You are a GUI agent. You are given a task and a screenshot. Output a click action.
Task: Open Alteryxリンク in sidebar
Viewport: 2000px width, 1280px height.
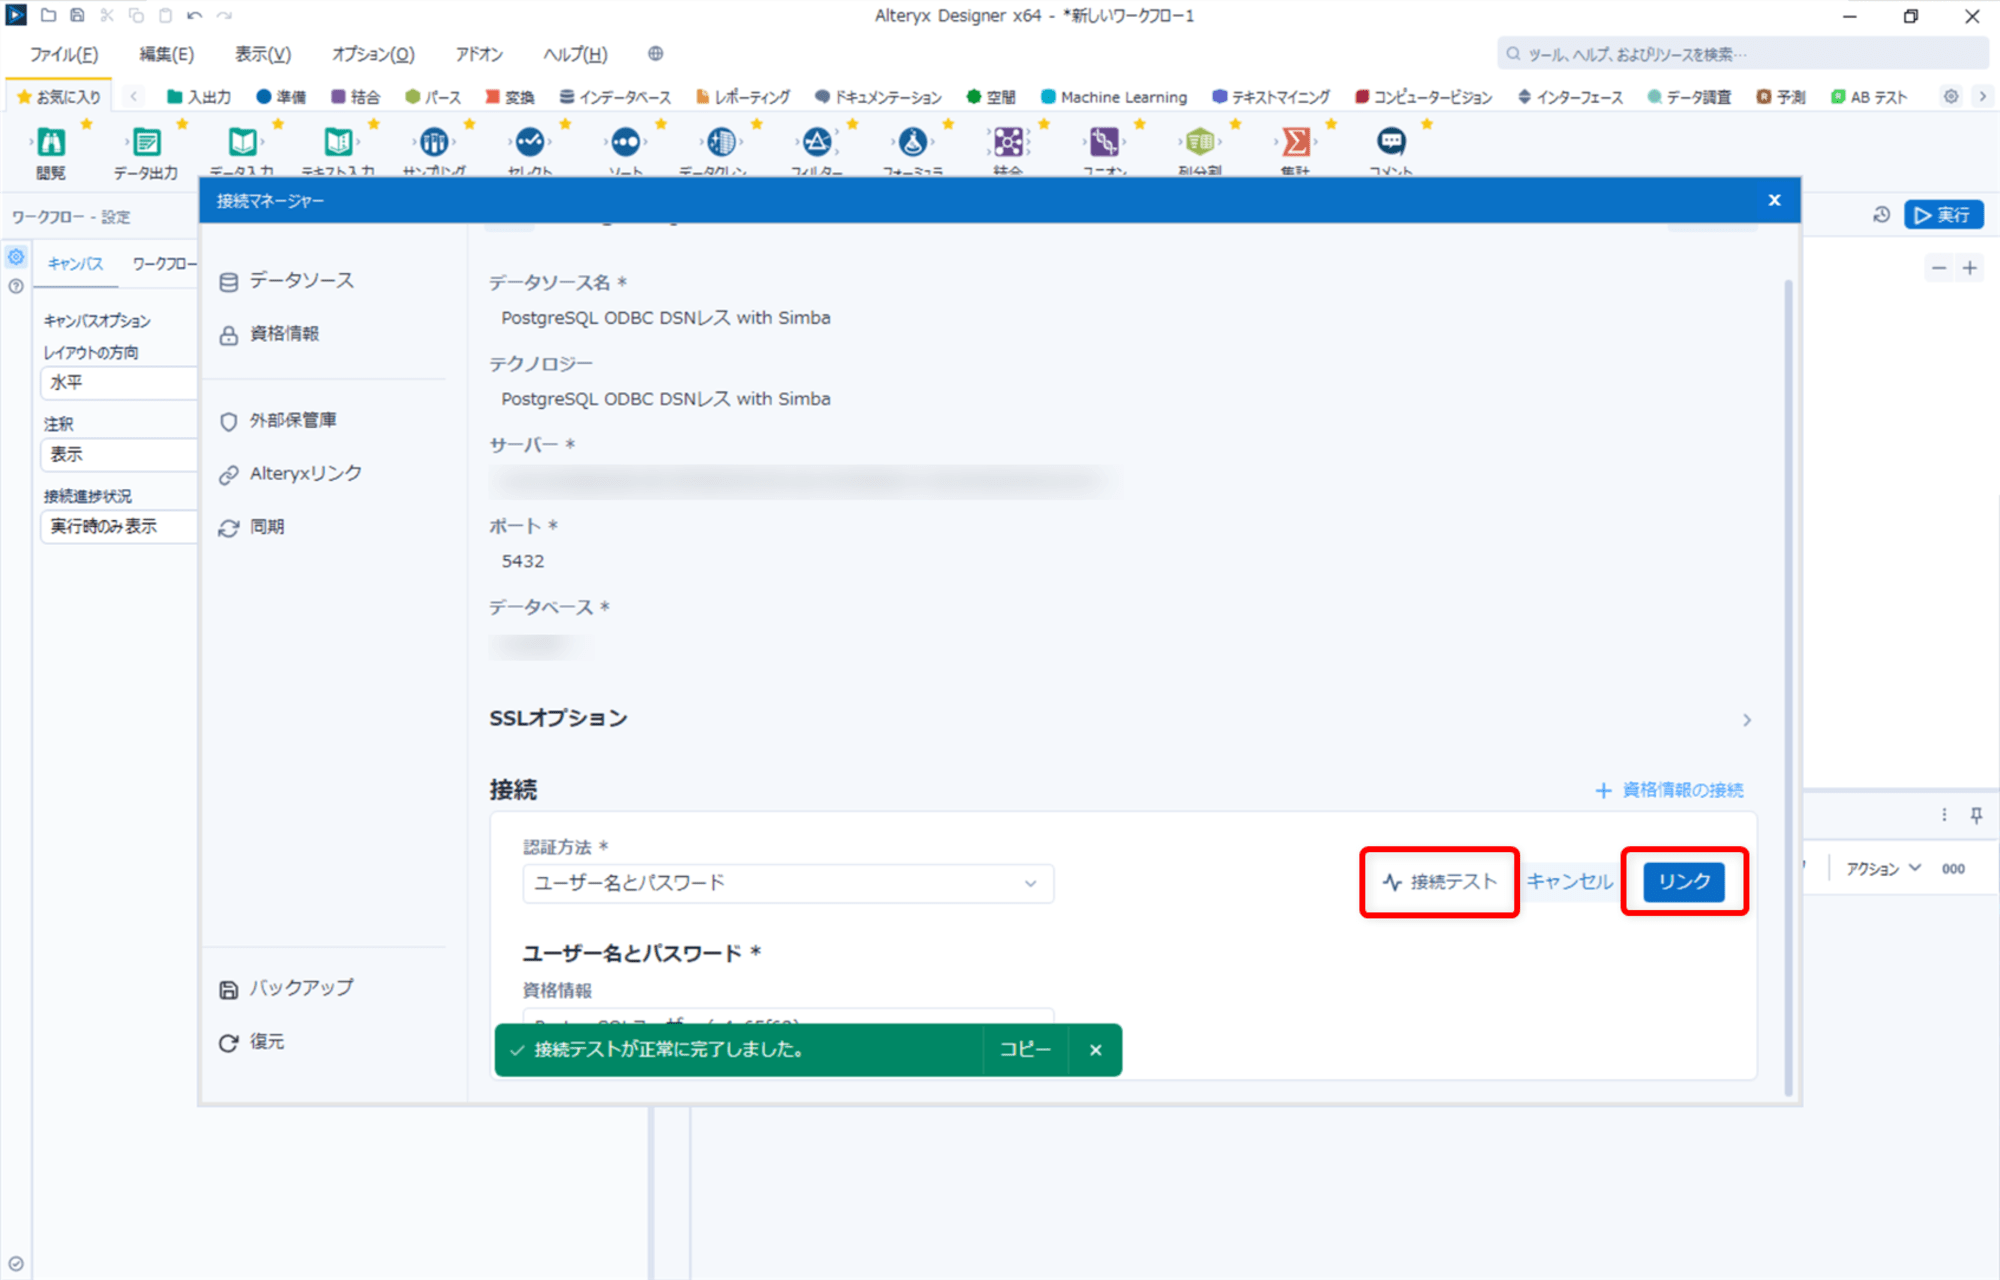tap(291, 474)
